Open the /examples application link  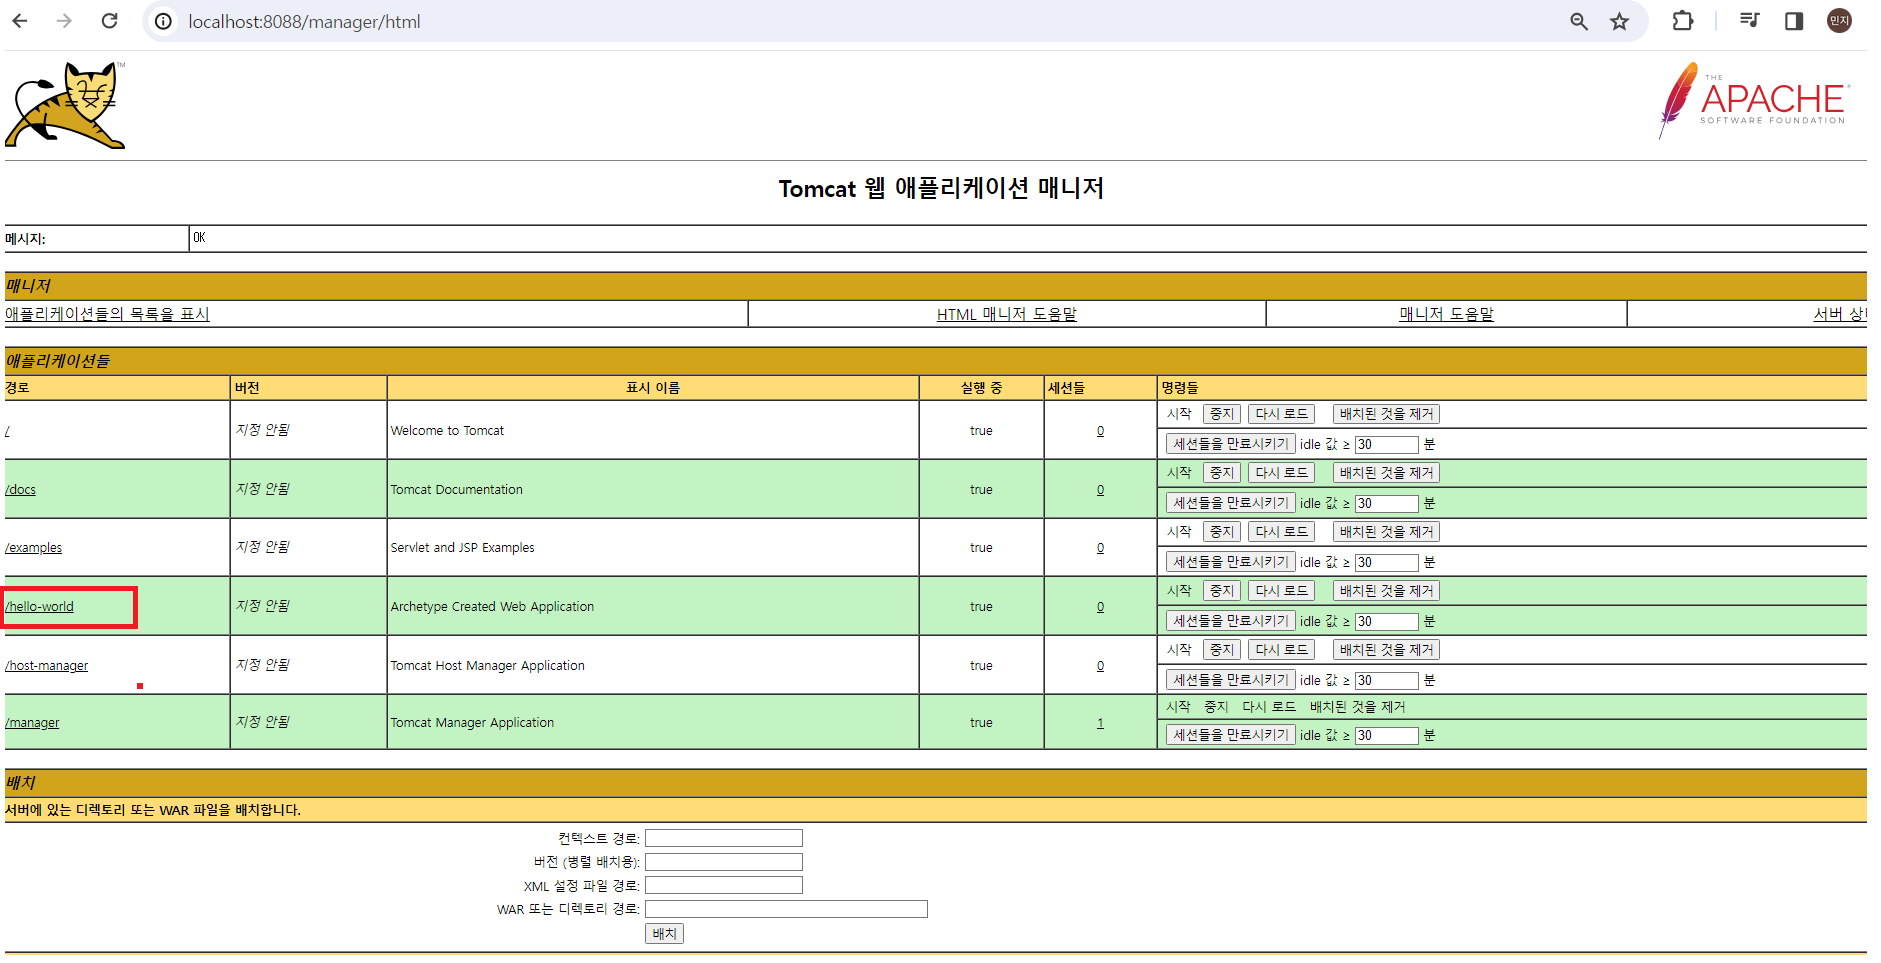pyautogui.click(x=33, y=548)
